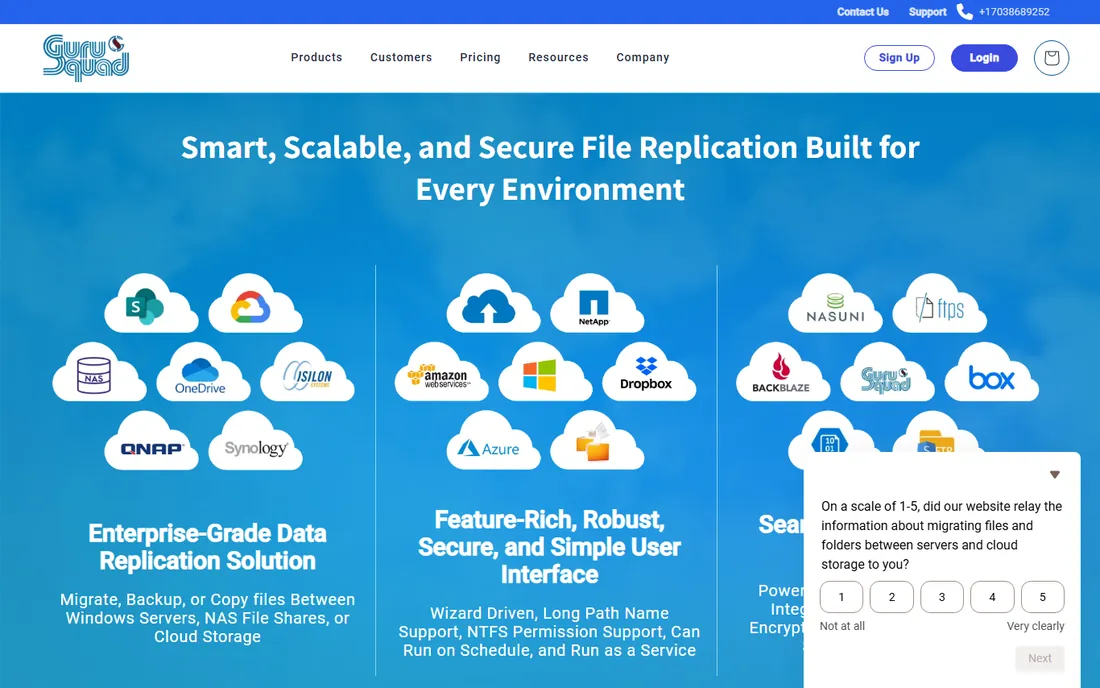
Task: Choose rating 5 in the survey
Action: pos(1042,597)
